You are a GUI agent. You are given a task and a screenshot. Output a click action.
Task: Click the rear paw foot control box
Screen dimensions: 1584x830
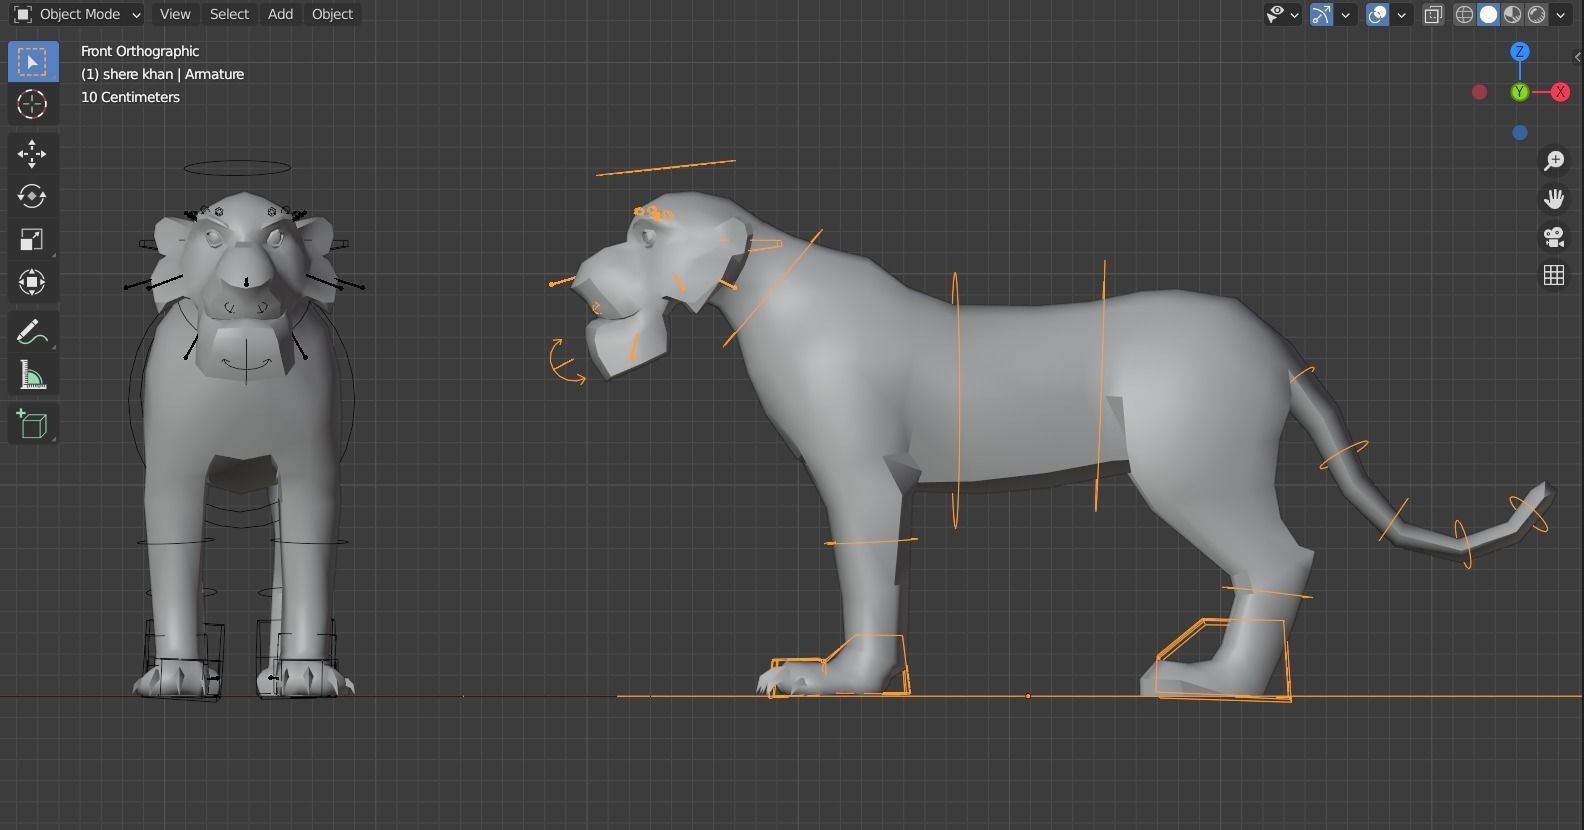click(1224, 659)
